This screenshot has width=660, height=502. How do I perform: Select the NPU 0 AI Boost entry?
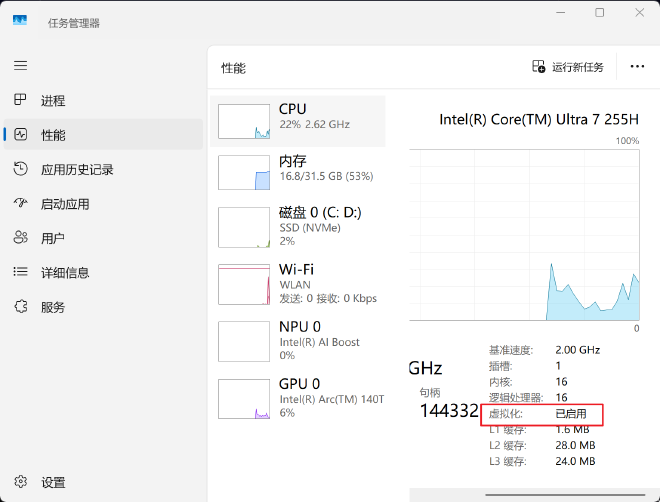click(x=298, y=340)
